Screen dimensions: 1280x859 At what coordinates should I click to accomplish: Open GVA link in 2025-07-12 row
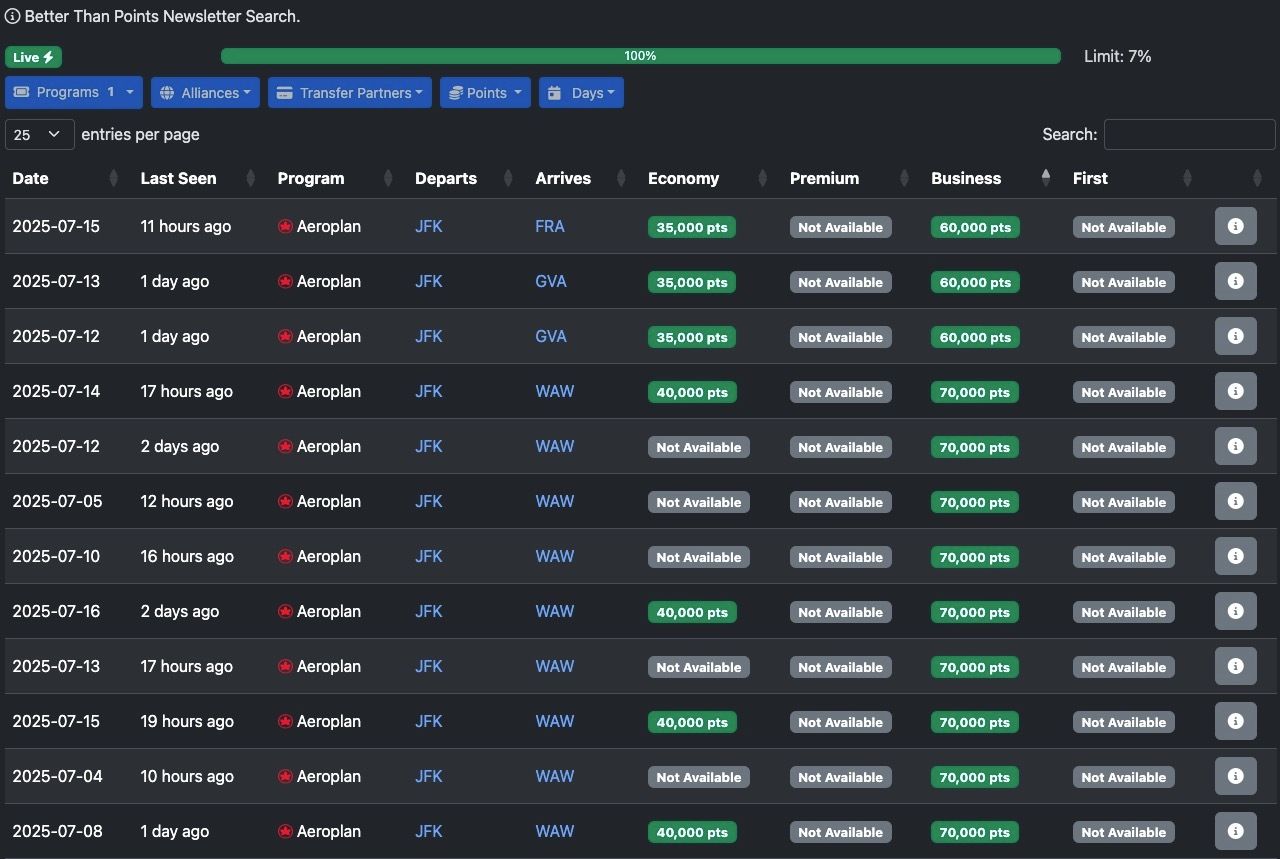click(551, 337)
